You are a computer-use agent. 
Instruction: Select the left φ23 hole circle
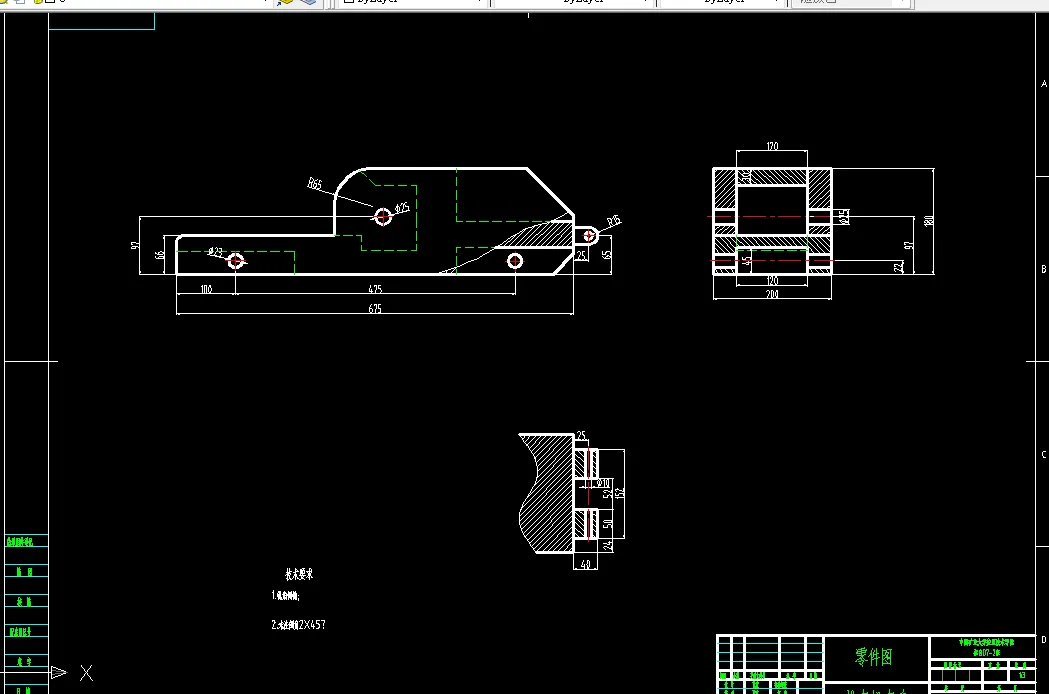tap(235, 261)
